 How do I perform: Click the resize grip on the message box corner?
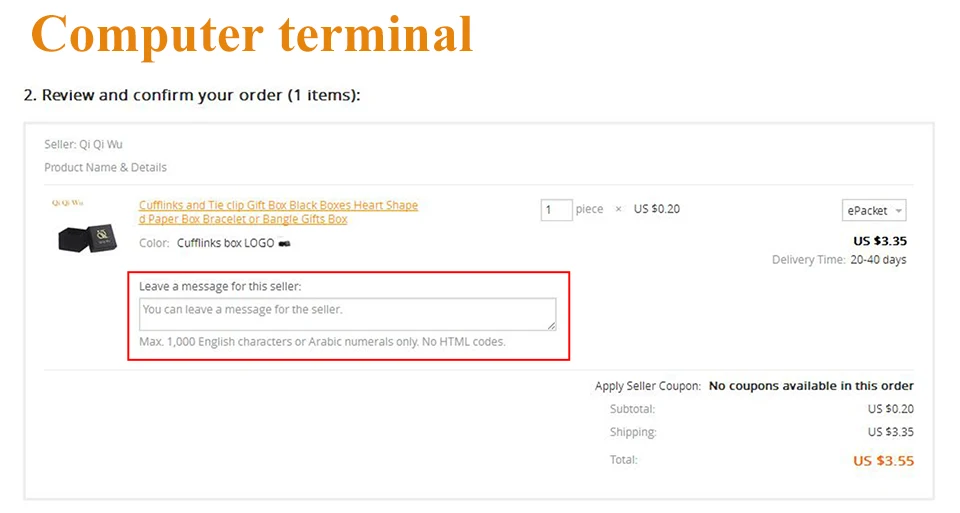pyautogui.click(x=552, y=326)
